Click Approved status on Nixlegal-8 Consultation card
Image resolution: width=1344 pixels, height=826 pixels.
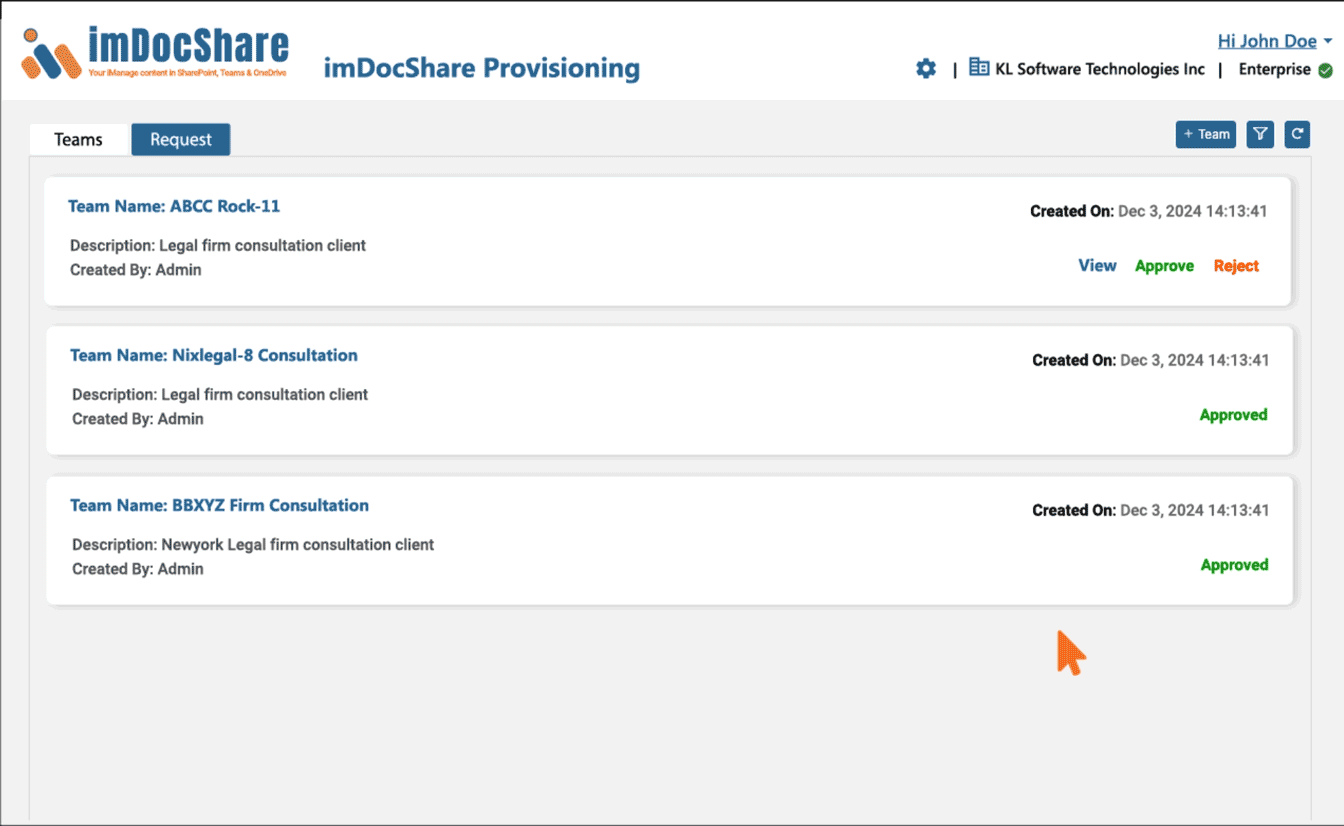point(1233,415)
